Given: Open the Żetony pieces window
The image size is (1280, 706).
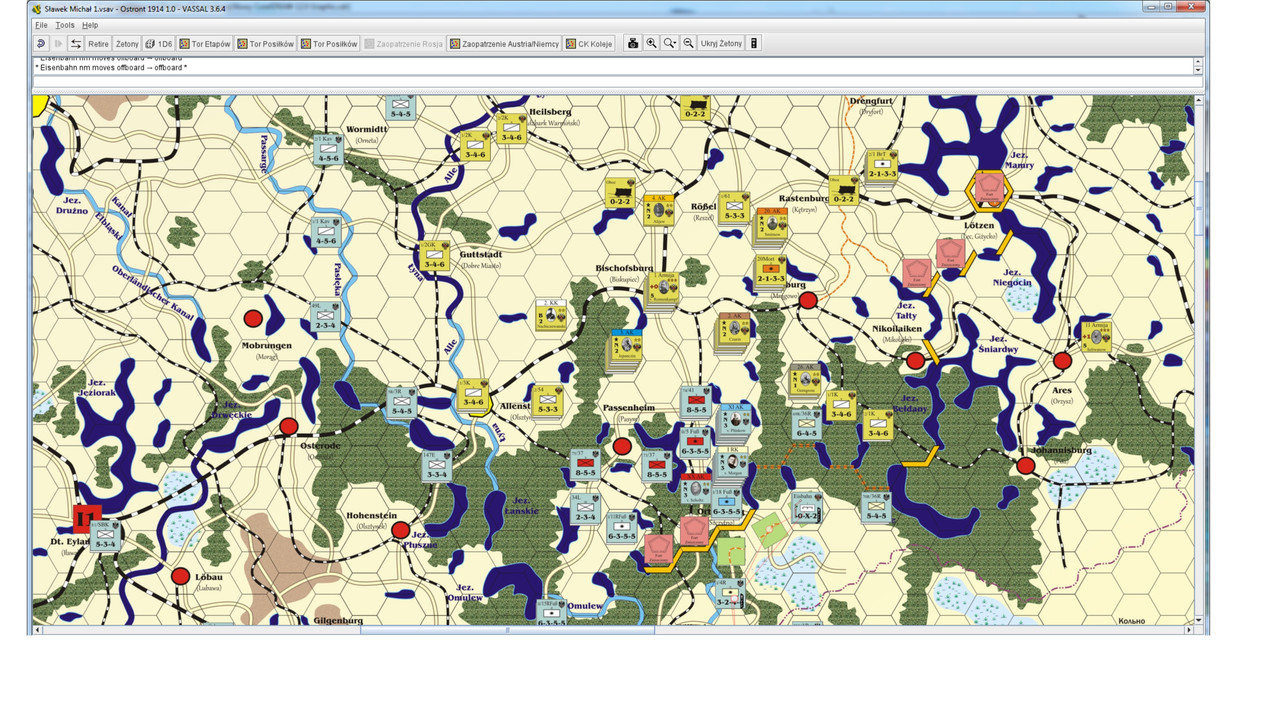Looking at the screenshot, I should 127,44.
